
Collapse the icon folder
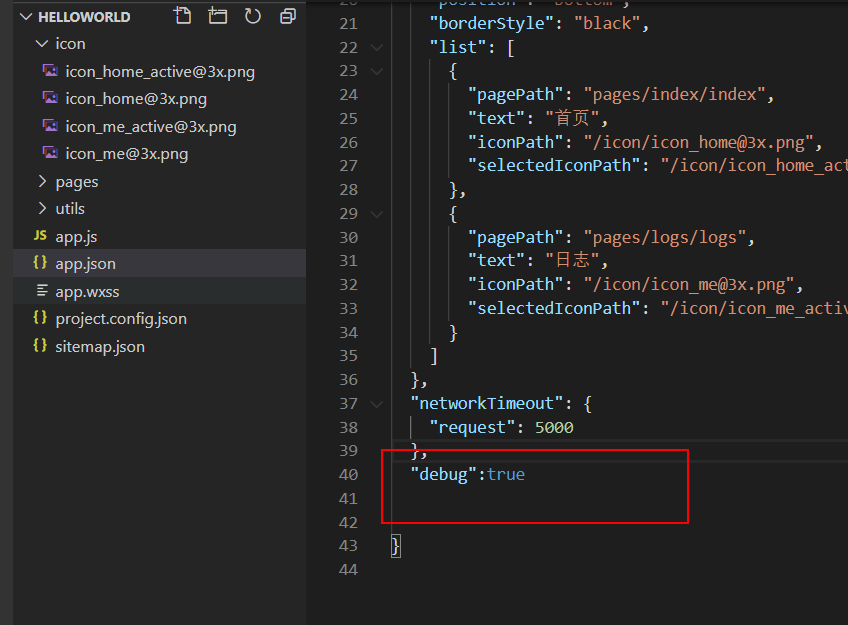point(42,44)
